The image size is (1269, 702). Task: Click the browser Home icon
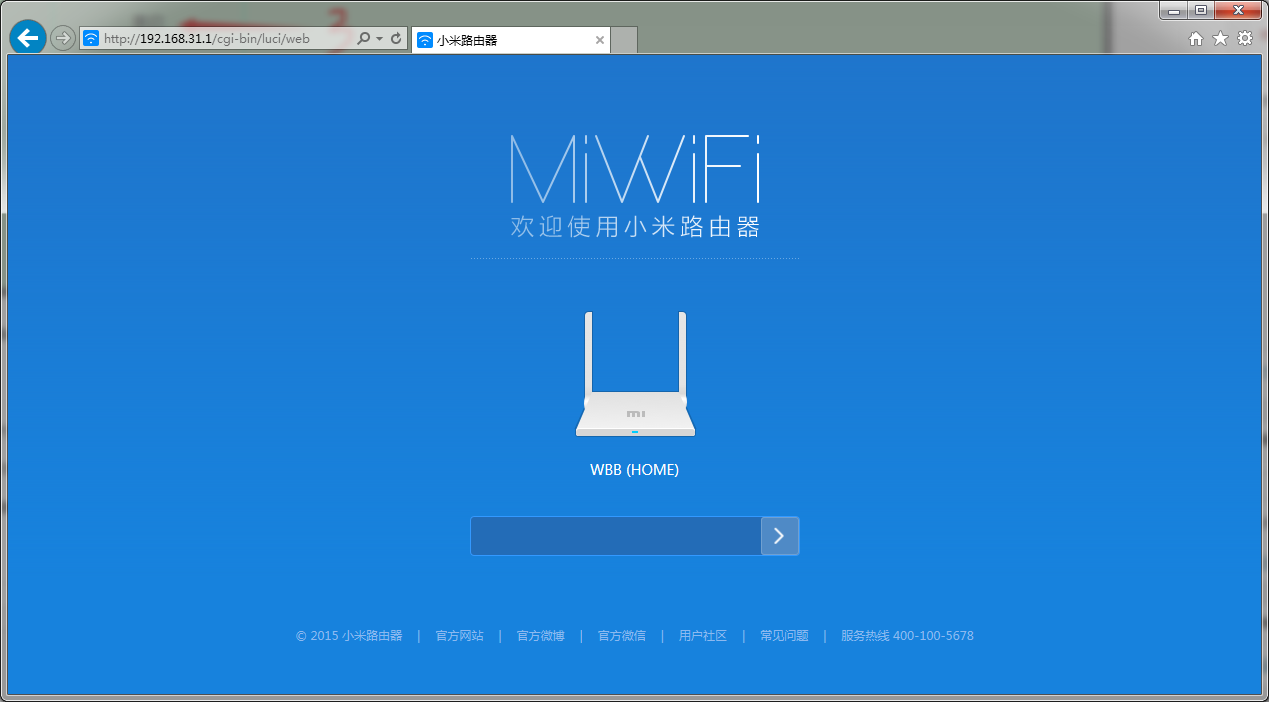pos(1196,39)
